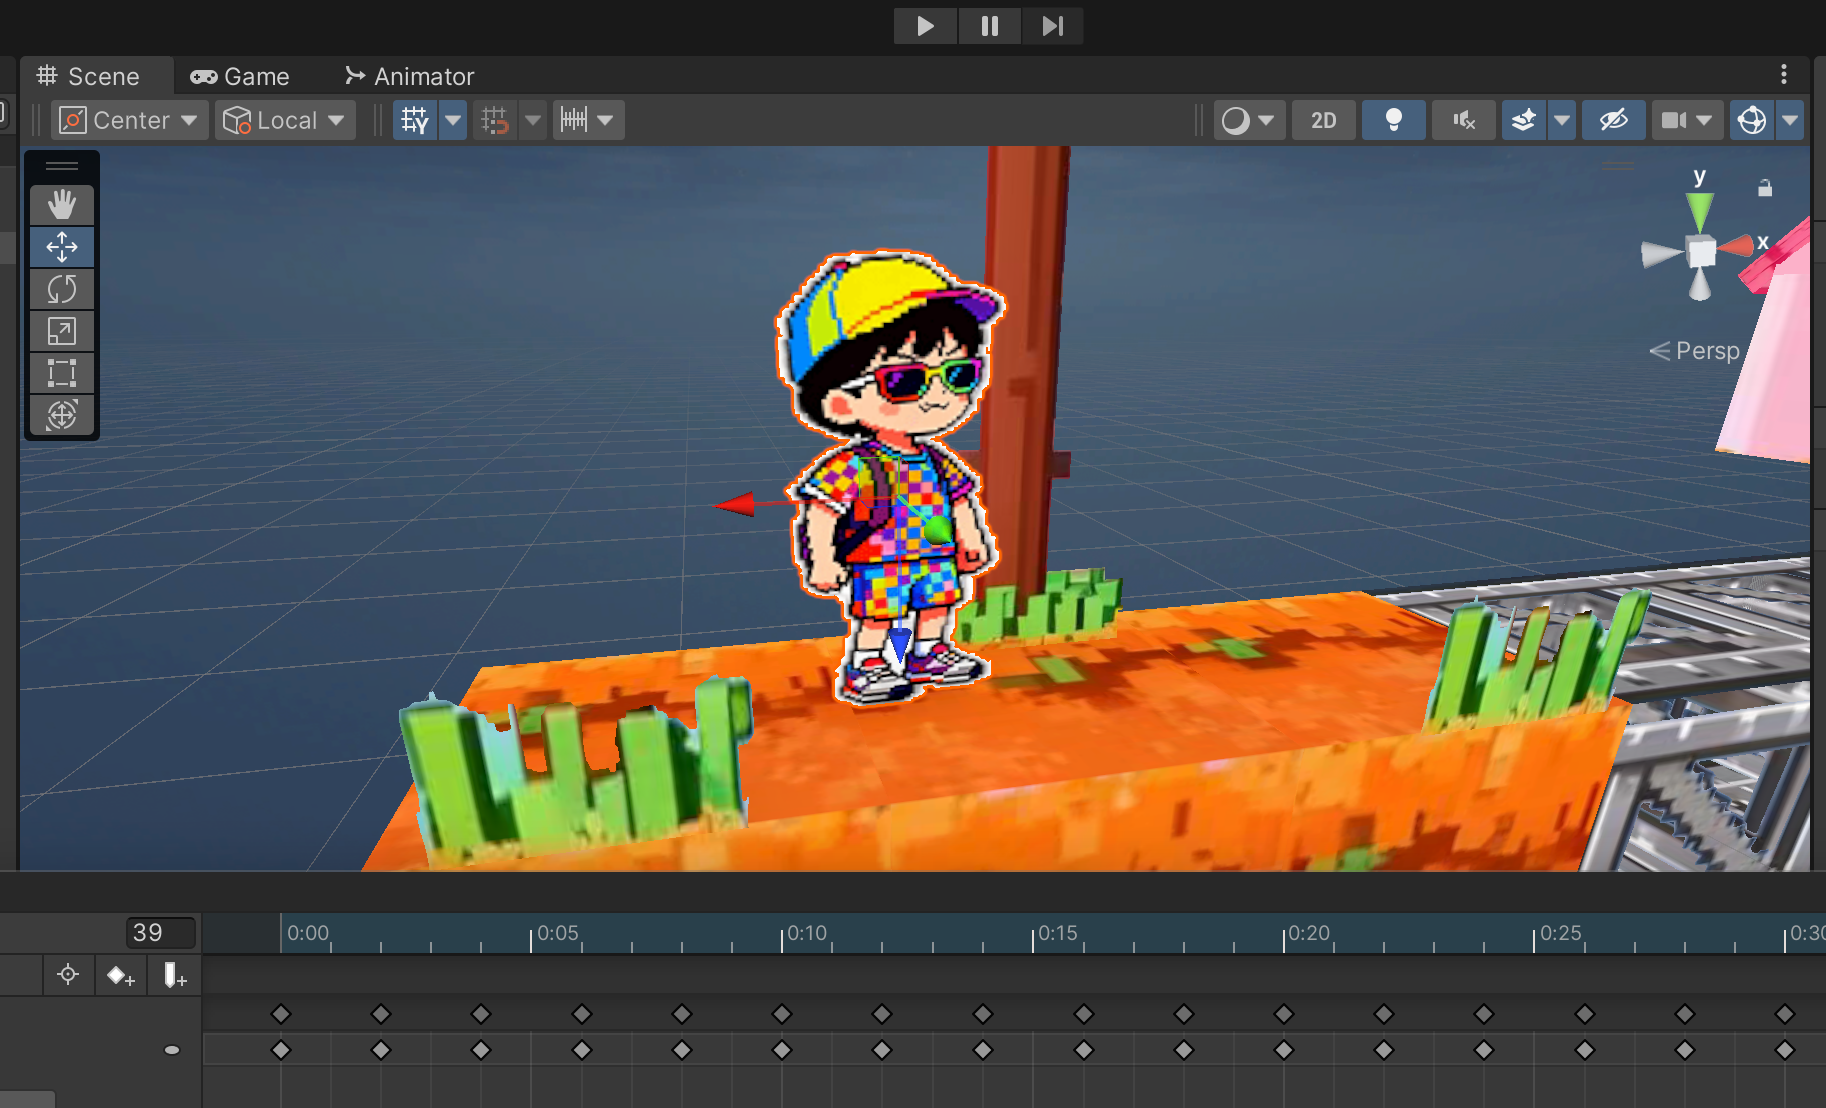Select the Rotate tool

(62, 289)
